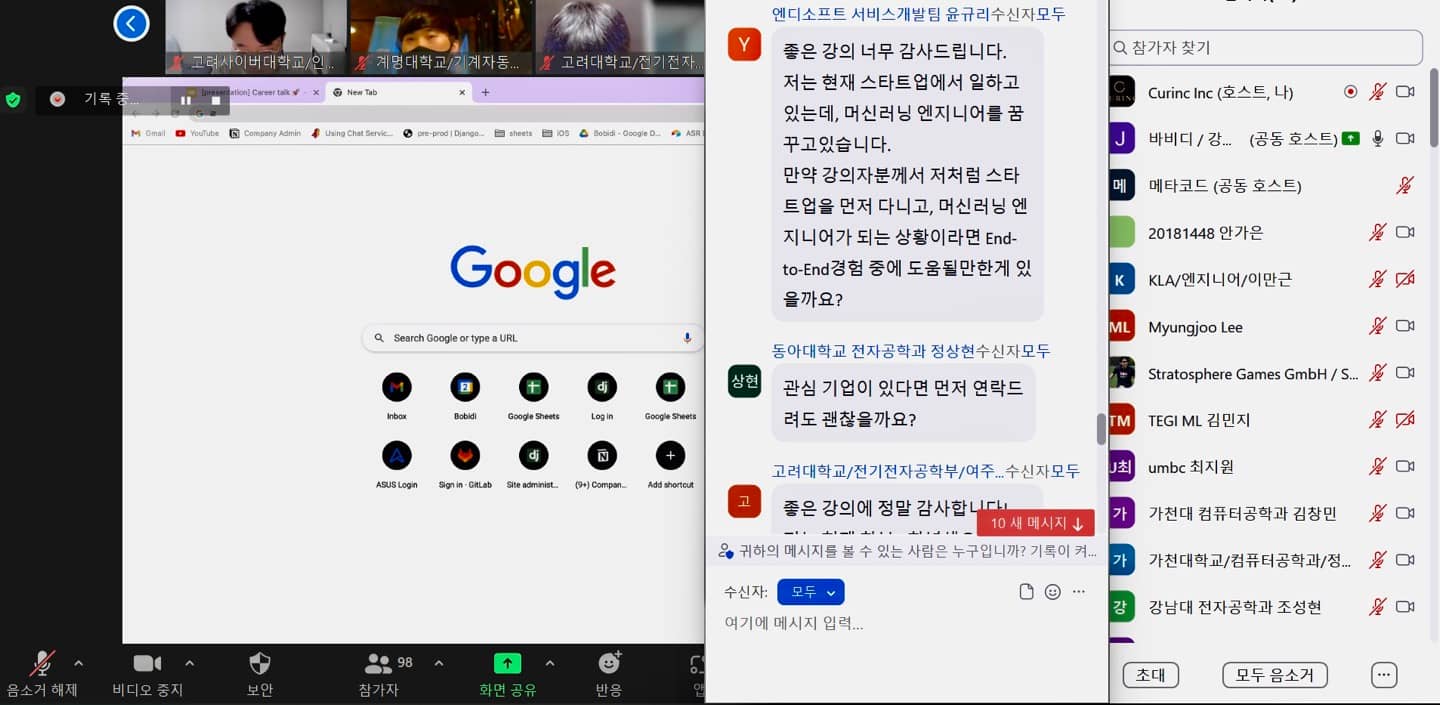Image resolution: width=1440 pixels, height=705 pixels.
Task: Click the microphone icon in the Google search box
Action: 687,338
